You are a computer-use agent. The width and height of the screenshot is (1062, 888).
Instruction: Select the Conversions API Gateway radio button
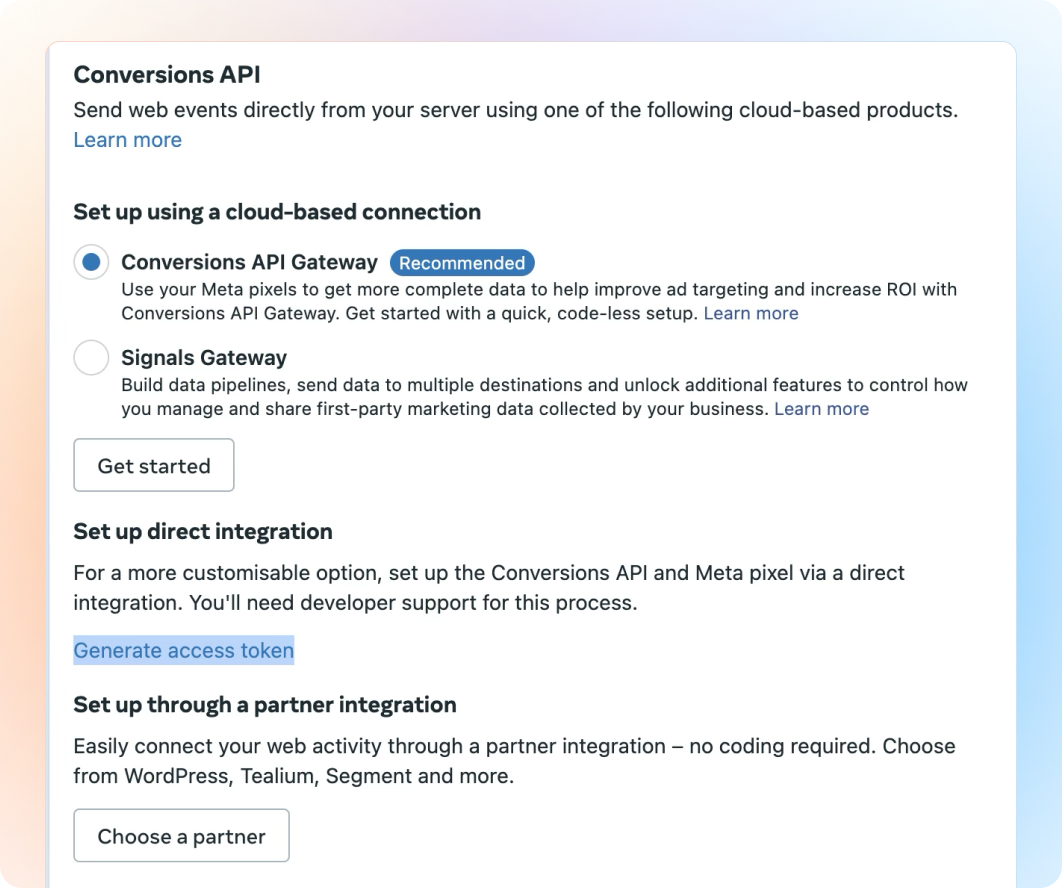coord(91,263)
